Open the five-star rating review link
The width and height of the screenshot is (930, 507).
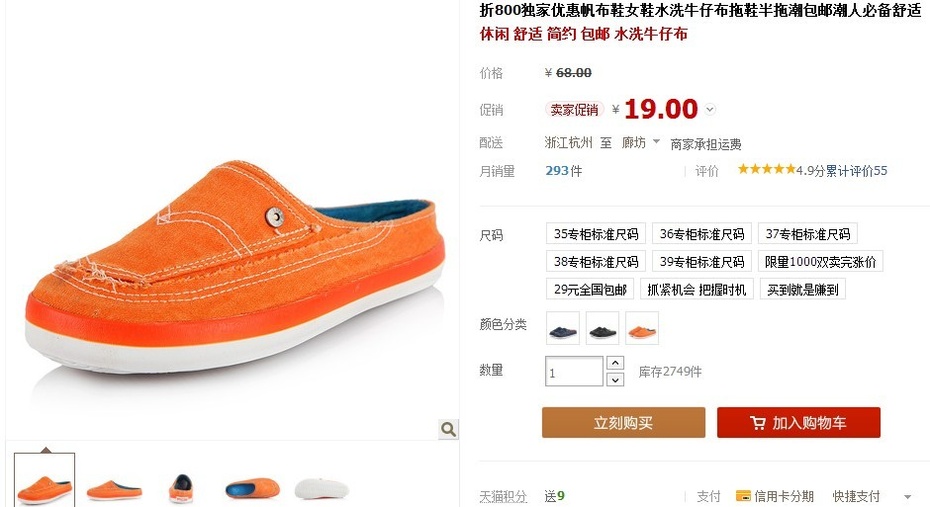tap(812, 171)
